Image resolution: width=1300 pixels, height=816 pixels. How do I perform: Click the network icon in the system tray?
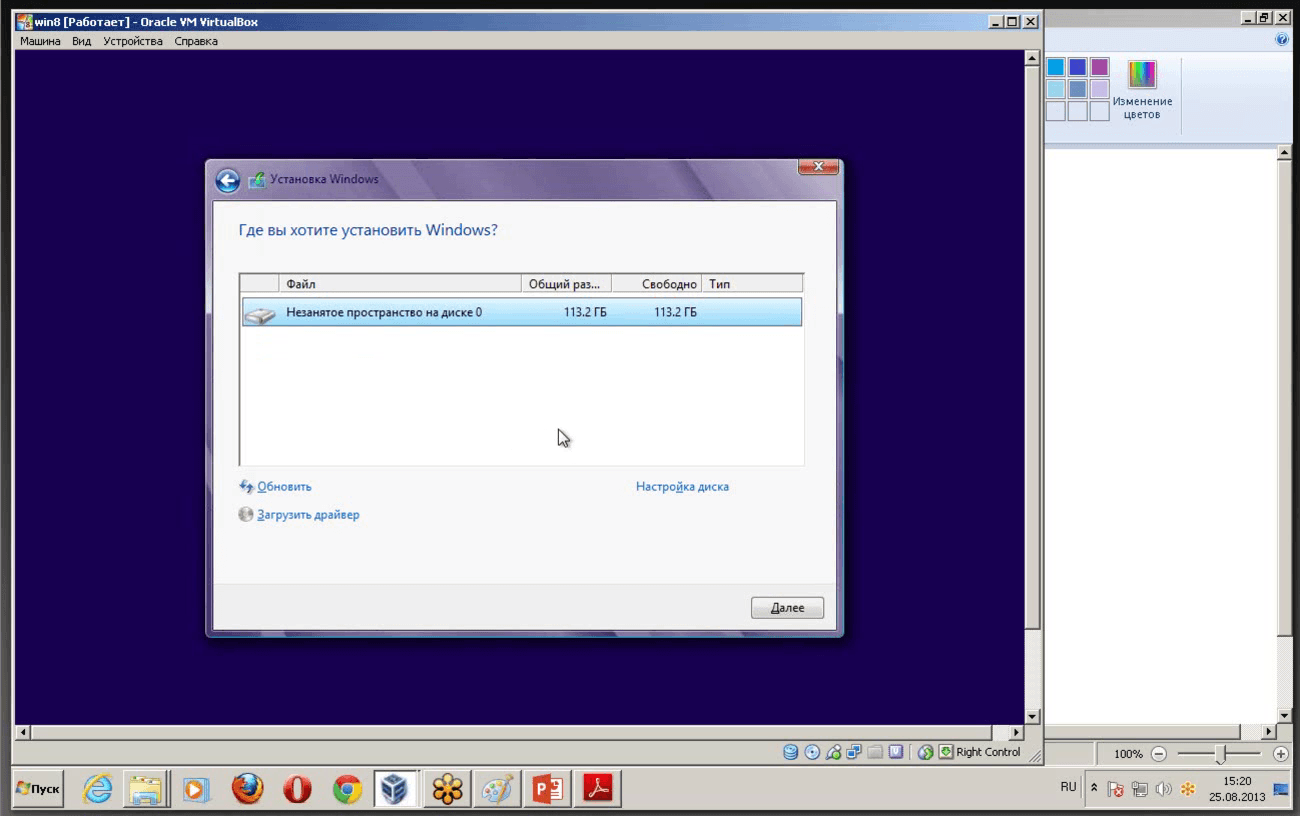pos(1140,789)
